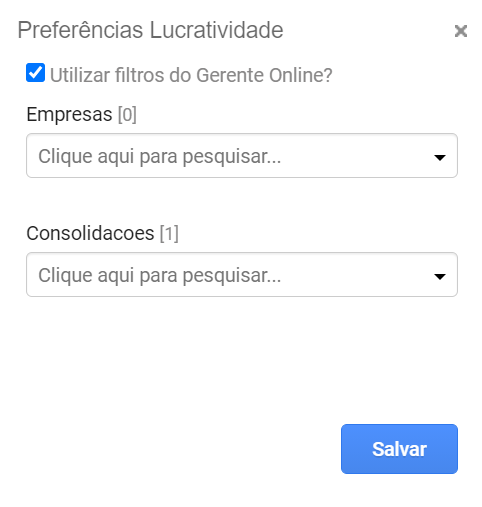
Task: Dismiss the dialog with the gray X icon
Action: point(461,31)
